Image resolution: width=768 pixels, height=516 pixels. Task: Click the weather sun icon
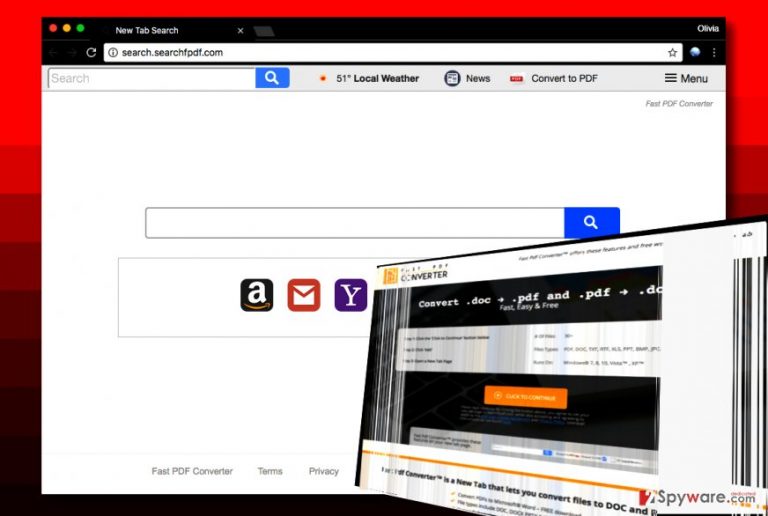click(x=323, y=78)
